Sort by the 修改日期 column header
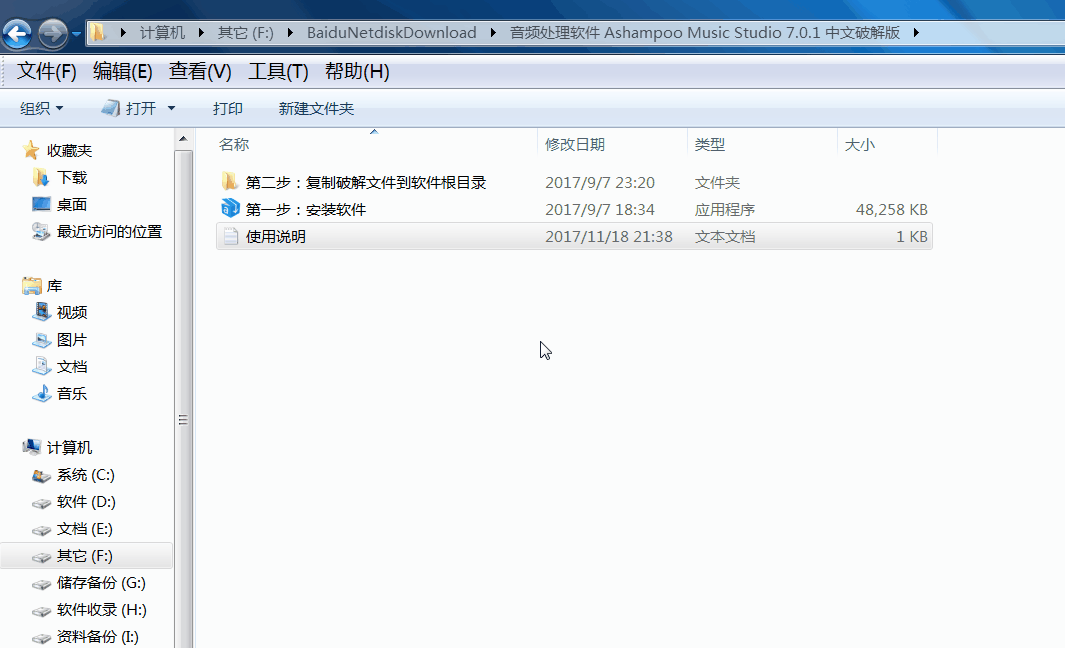This screenshot has width=1065, height=648. click(575, 145)
